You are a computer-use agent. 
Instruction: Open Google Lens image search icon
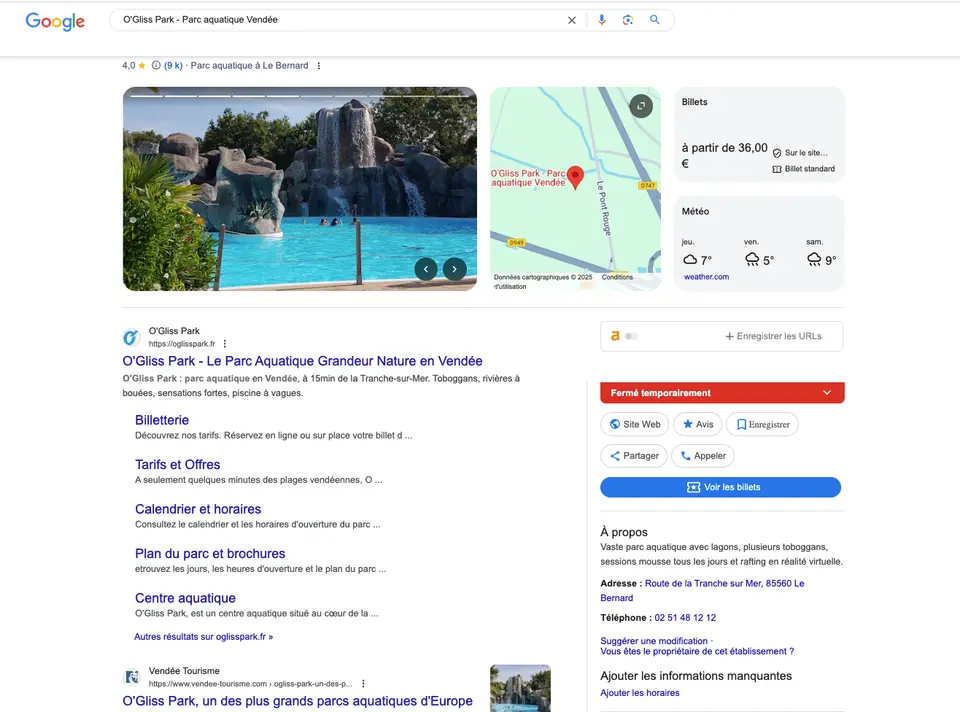click(x=628, y=20)
